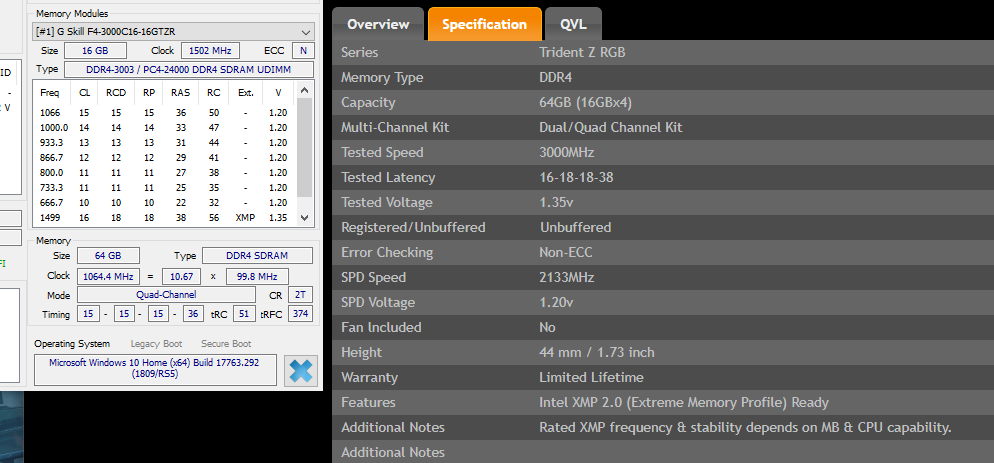
Task: Click the SPD Speed value 2133MHz
Action: (x=566, y=278)
